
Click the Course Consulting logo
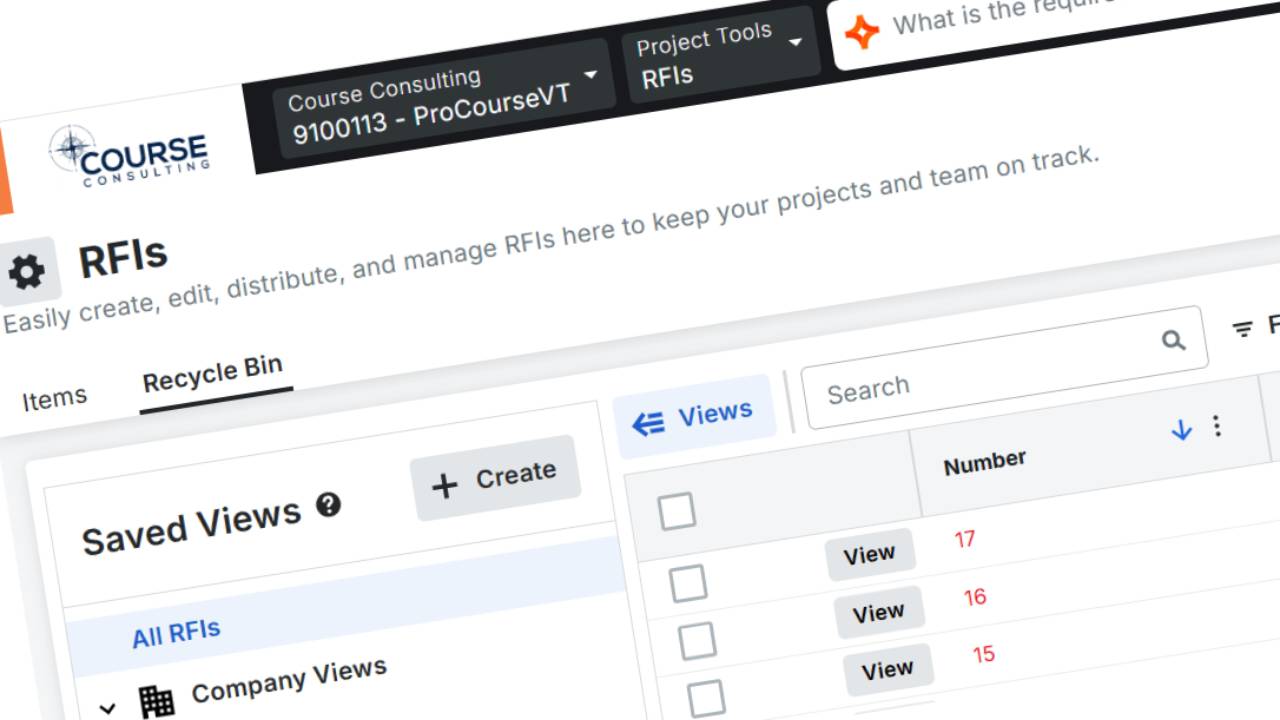(130, 156)
